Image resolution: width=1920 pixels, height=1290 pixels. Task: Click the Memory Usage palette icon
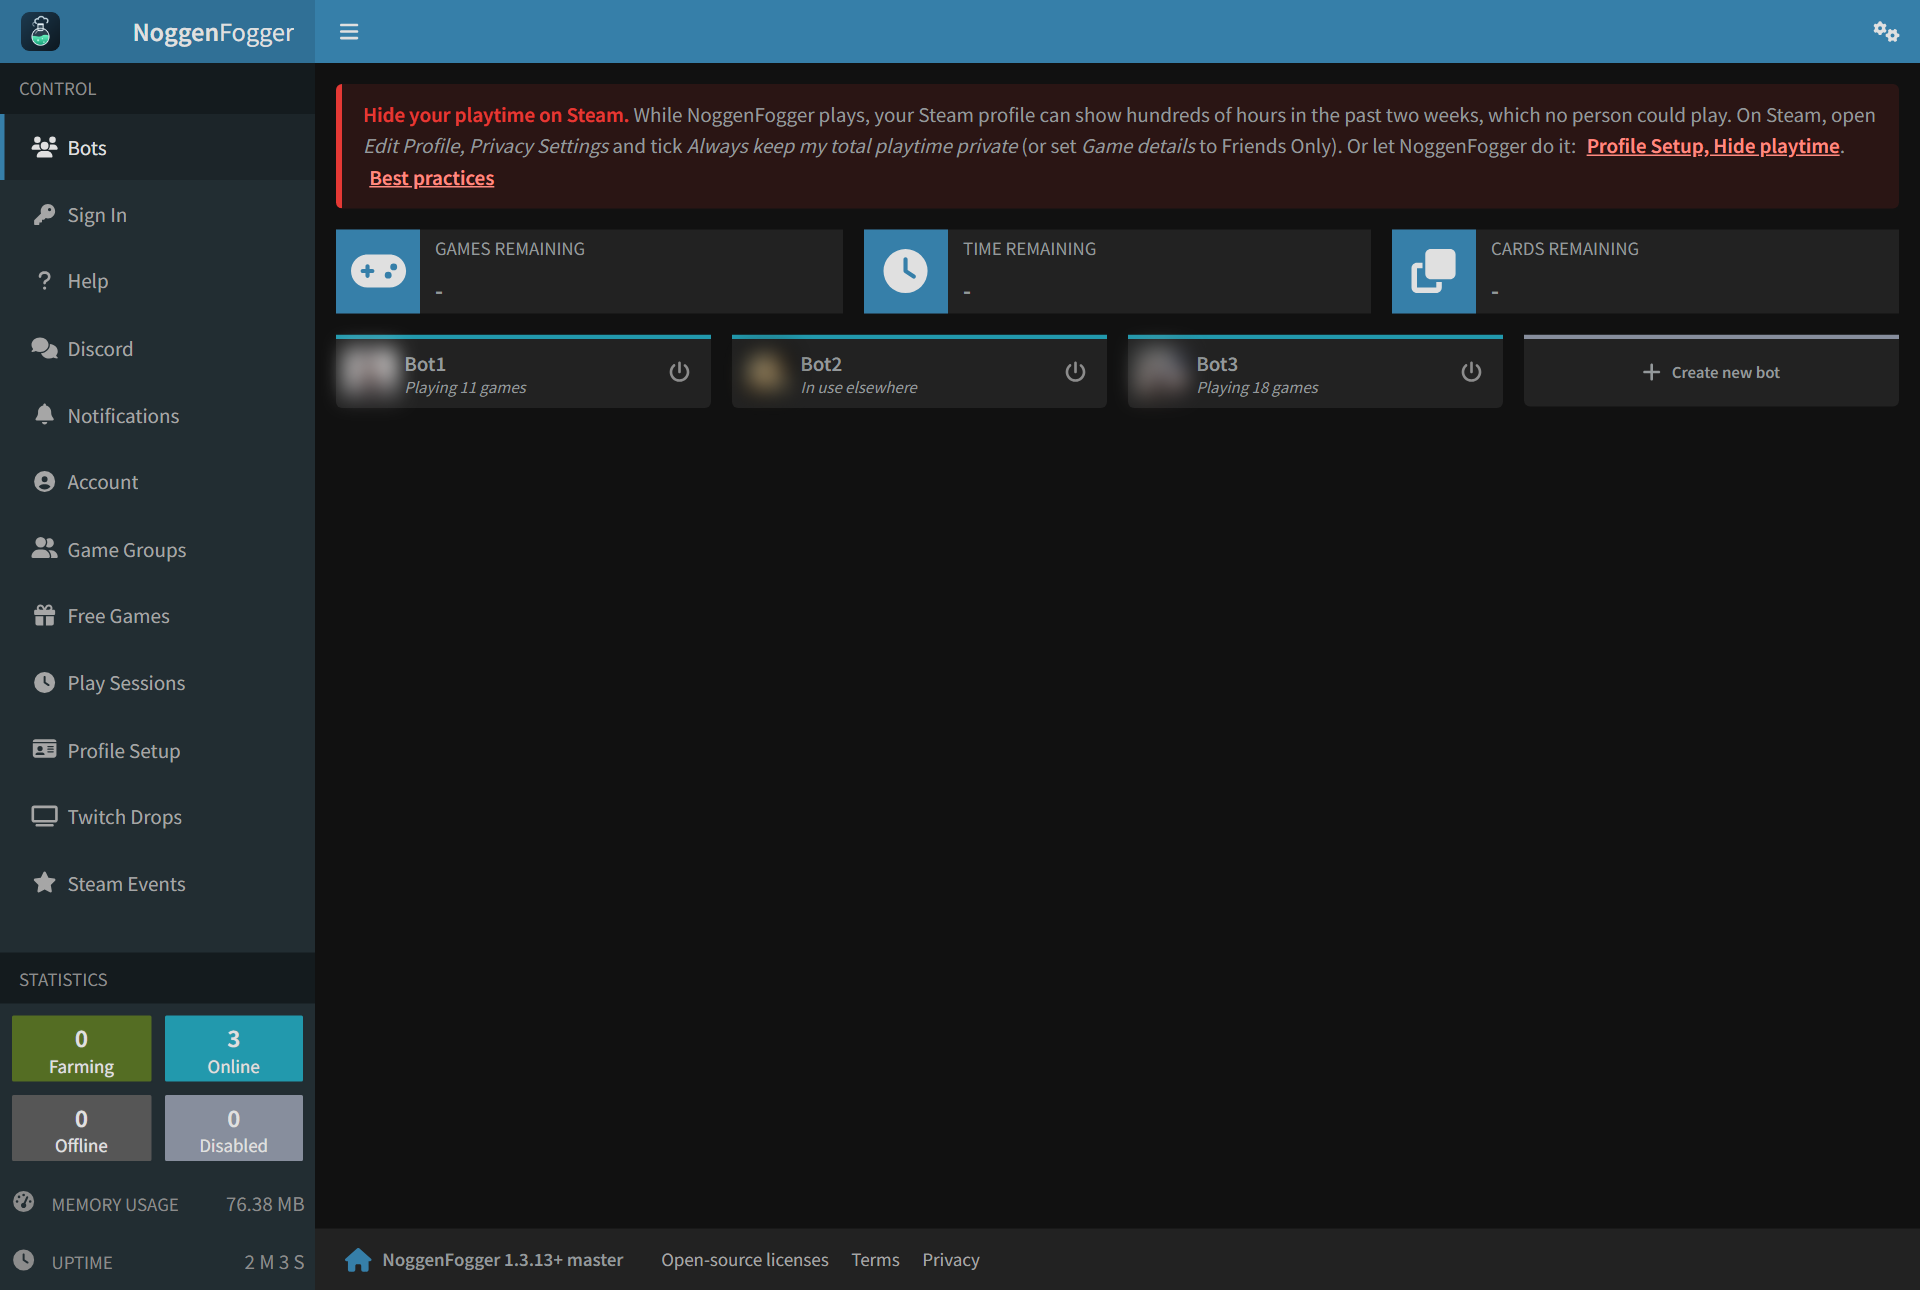[x=24, y=1203]
